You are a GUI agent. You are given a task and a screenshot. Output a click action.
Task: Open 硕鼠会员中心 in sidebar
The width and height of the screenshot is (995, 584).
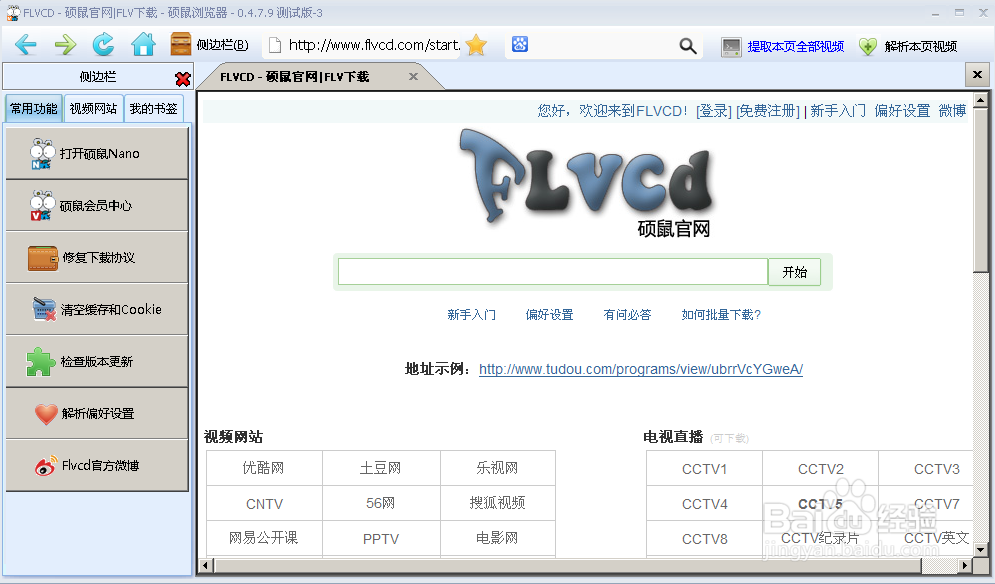(97, 205)
